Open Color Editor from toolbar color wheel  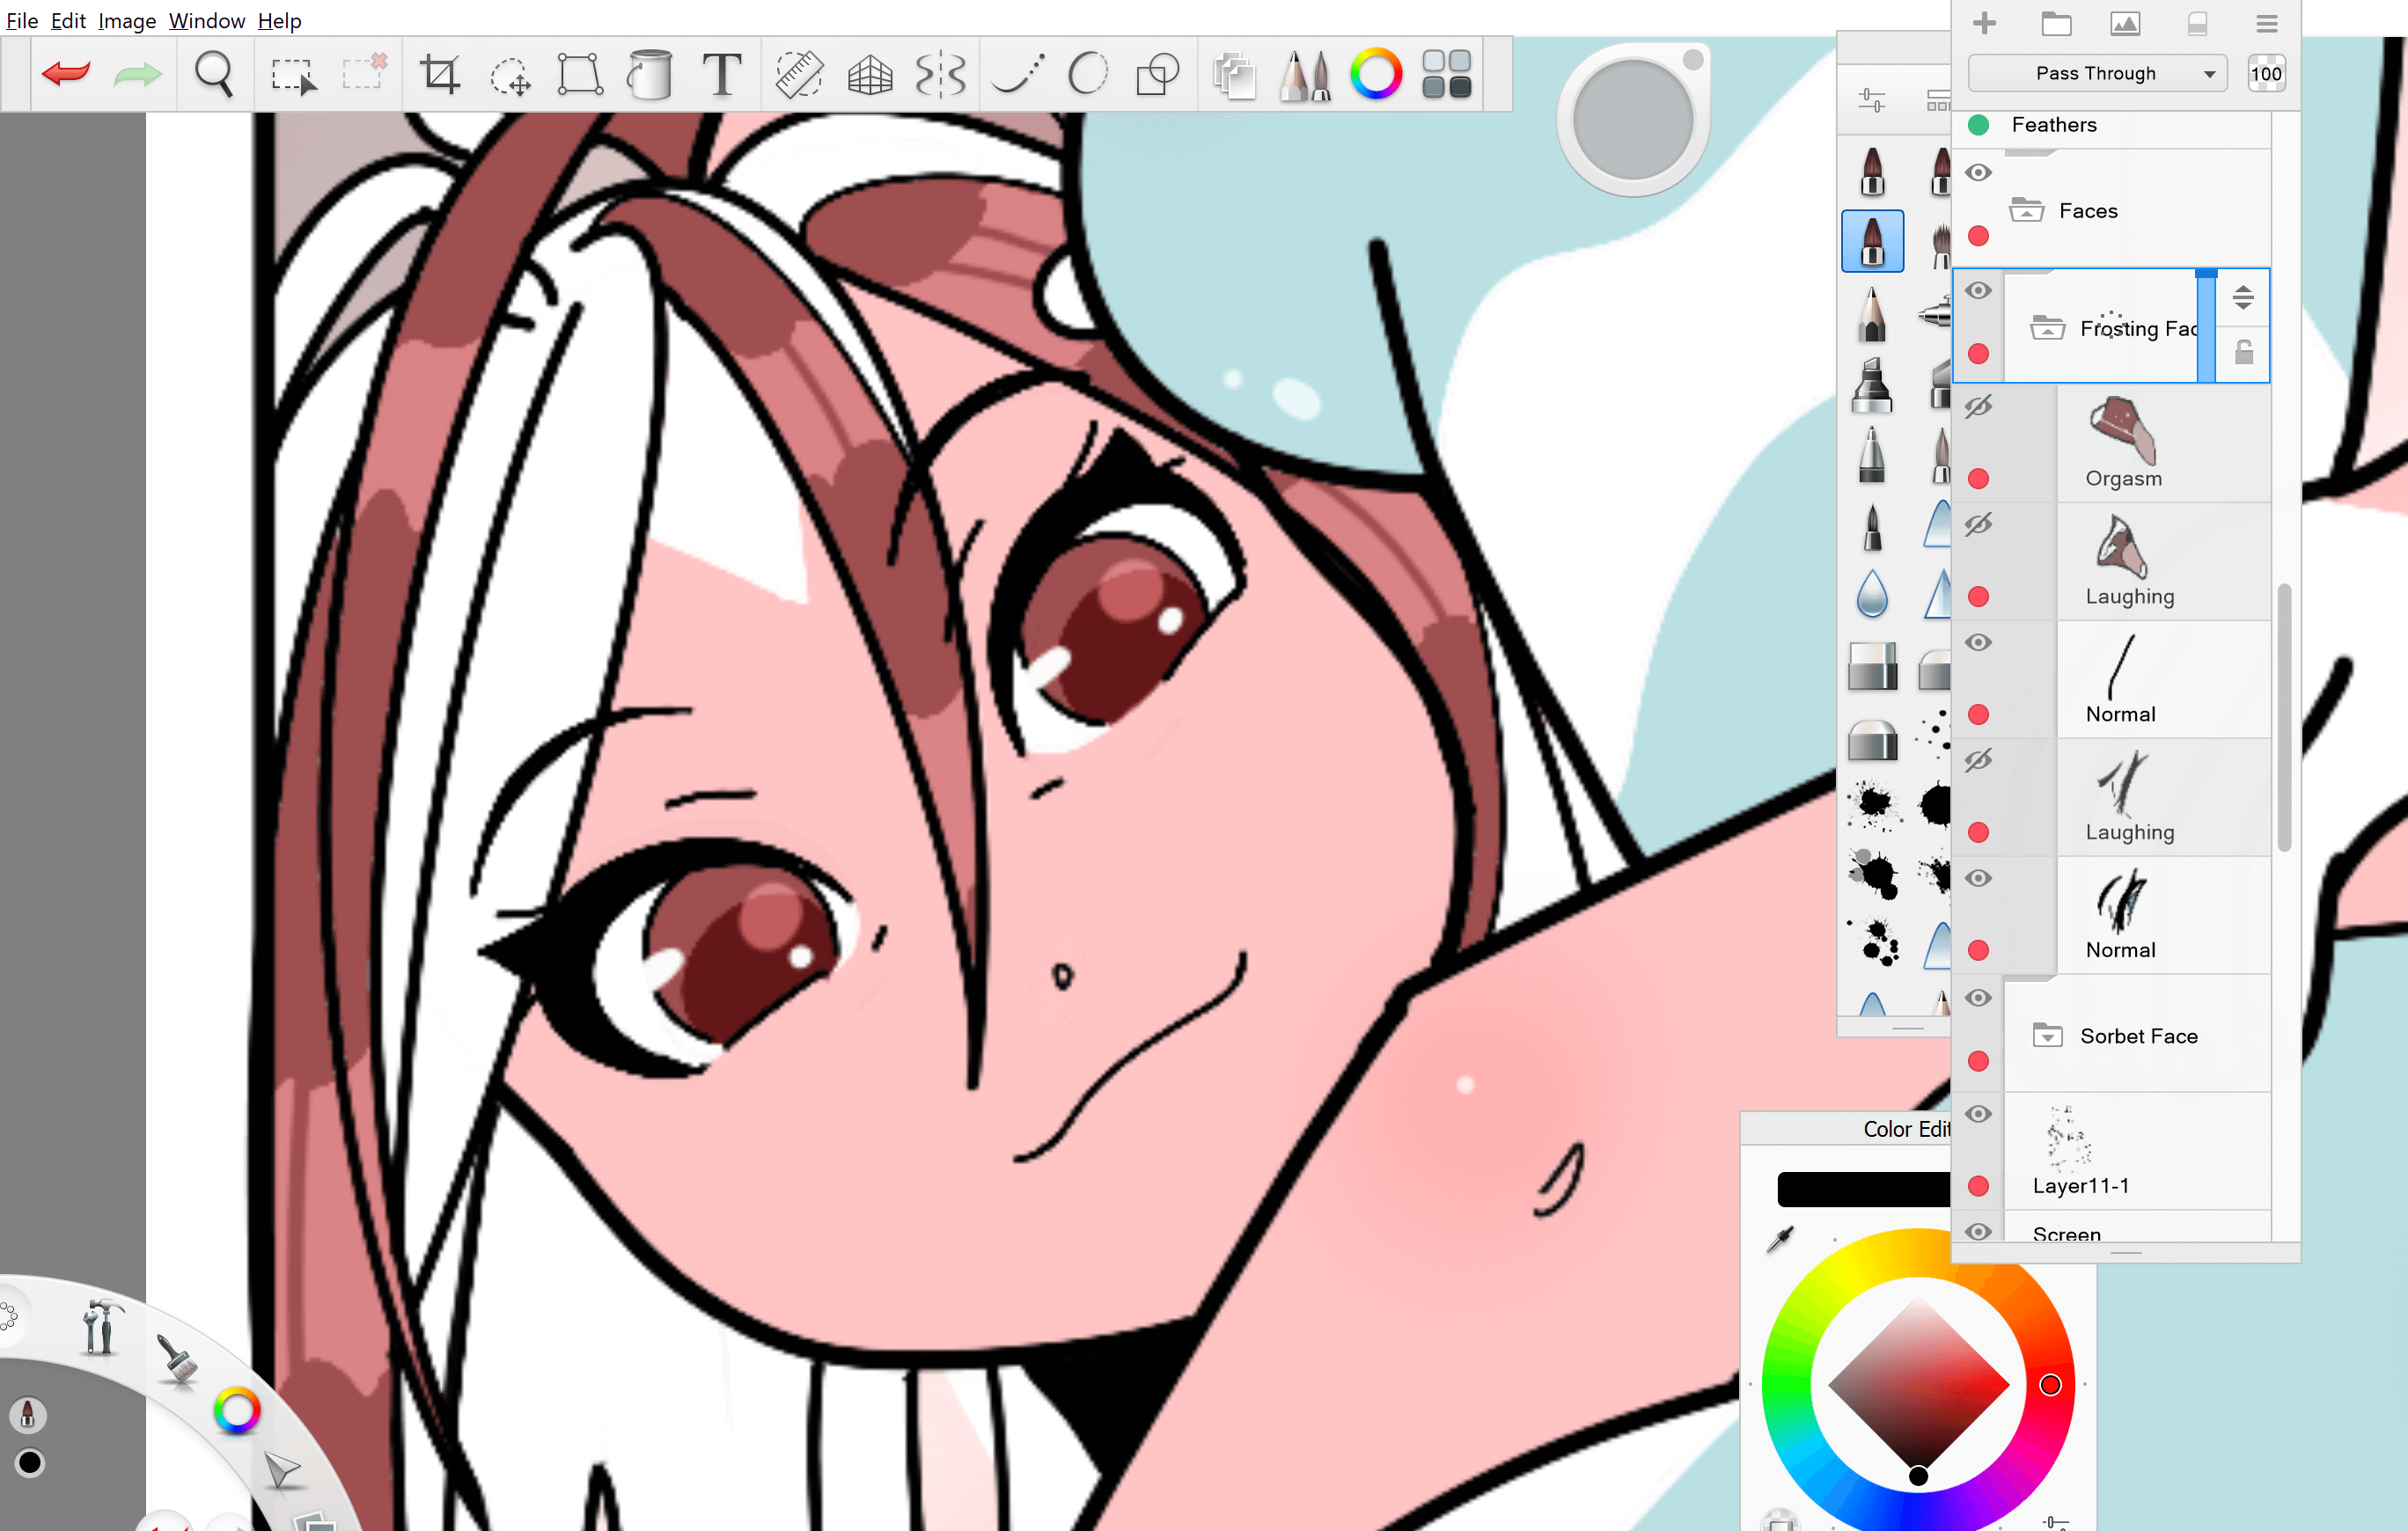click(1376, 74)
